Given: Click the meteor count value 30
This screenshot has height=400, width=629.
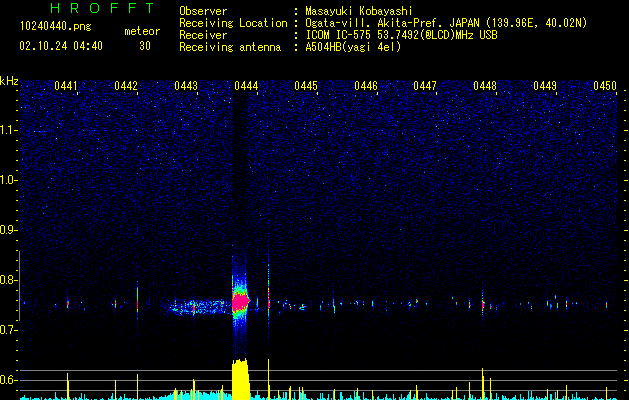Looking at the screenshot, I should pos(145,46).
